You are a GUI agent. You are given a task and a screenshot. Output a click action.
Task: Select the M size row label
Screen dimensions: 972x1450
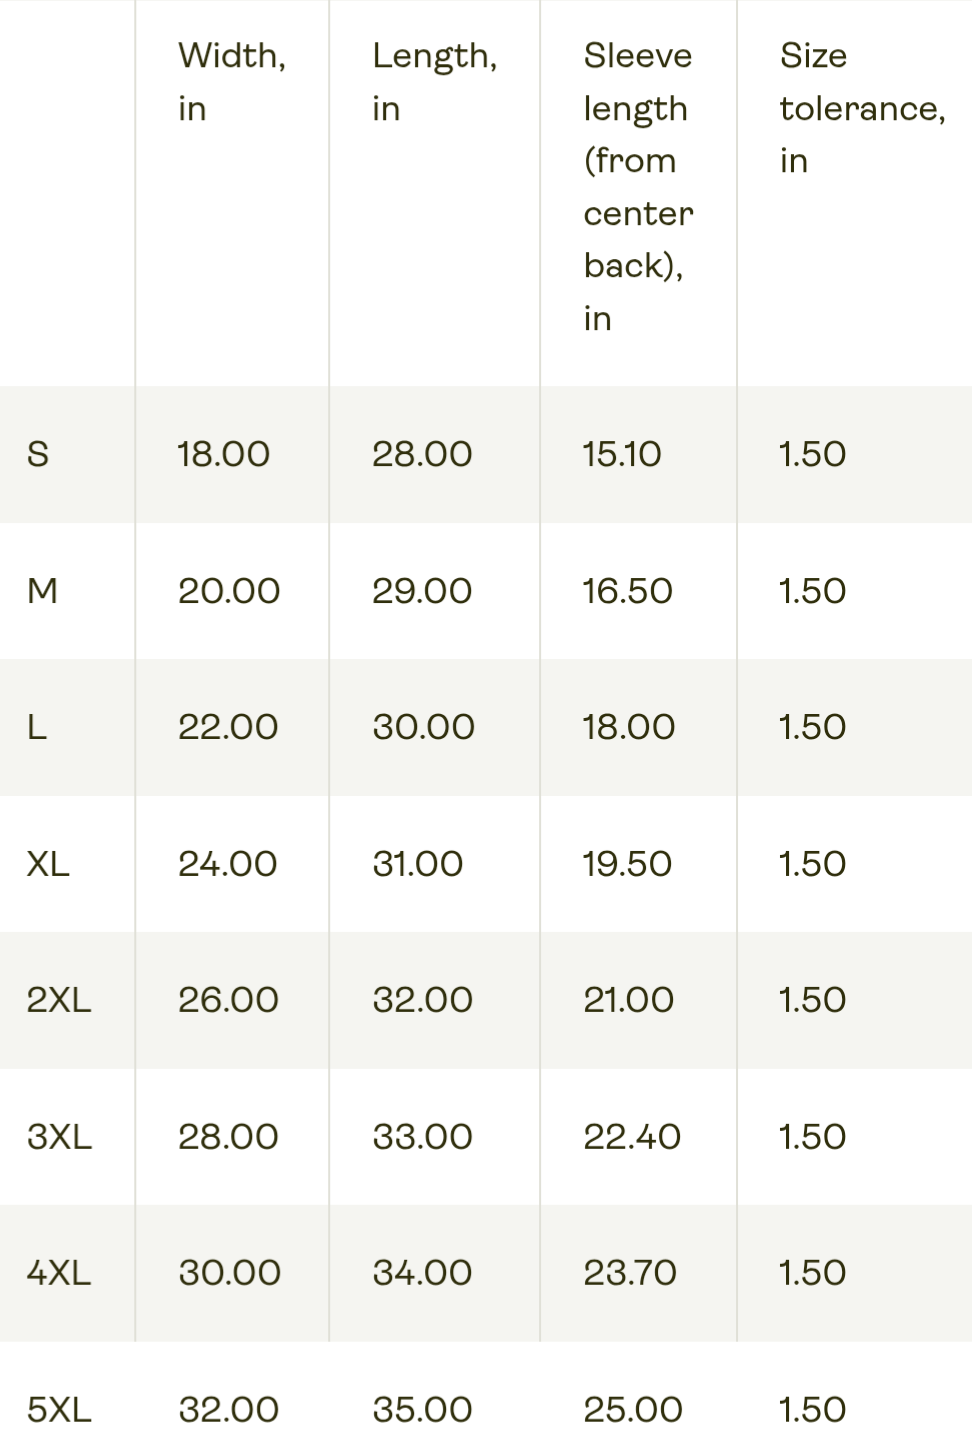[42, 592]
